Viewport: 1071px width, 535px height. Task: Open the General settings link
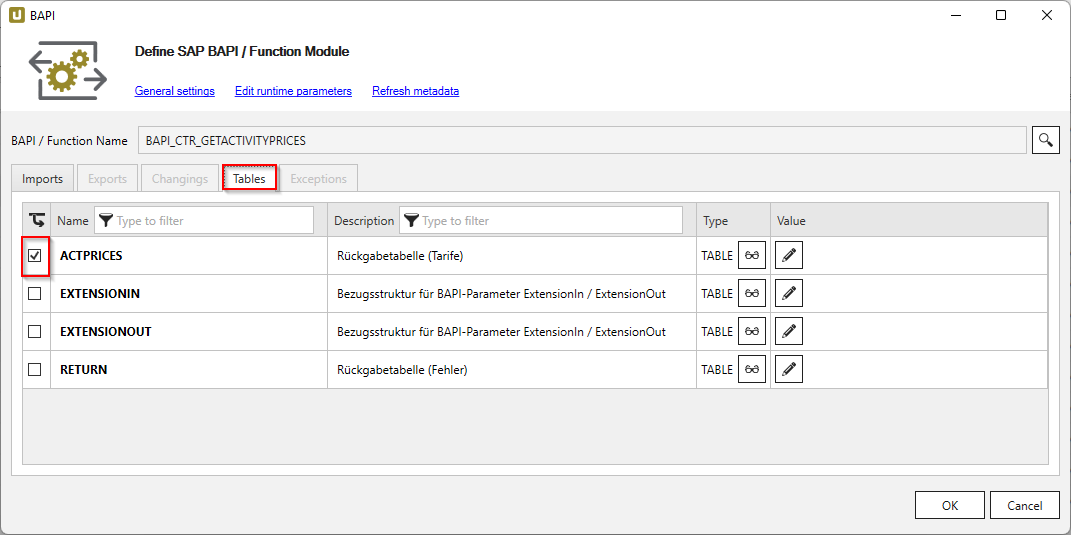pyautogui.click(x=174, y=91)
